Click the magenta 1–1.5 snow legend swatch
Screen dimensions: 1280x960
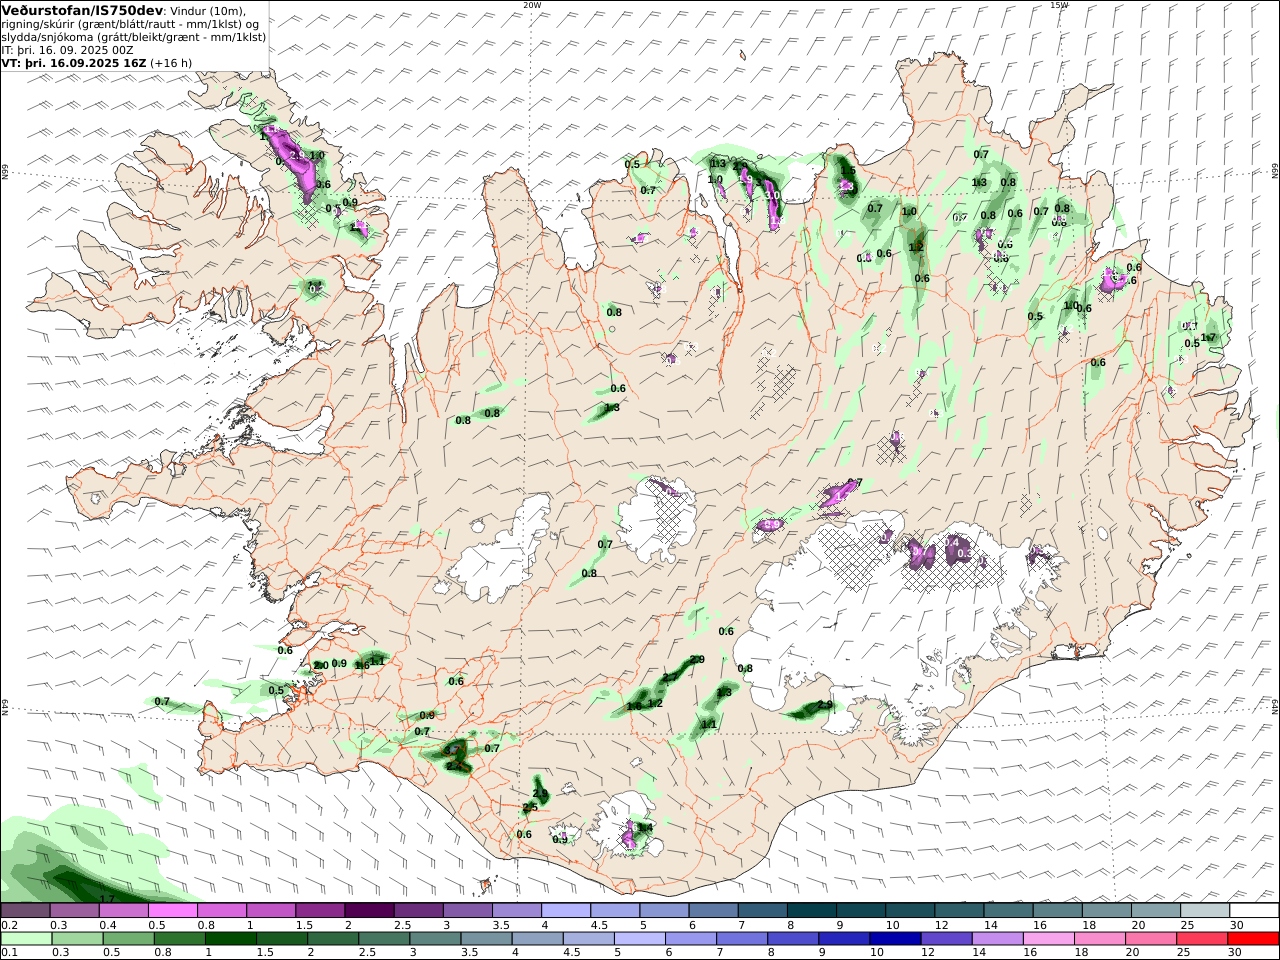coord(272,911)
